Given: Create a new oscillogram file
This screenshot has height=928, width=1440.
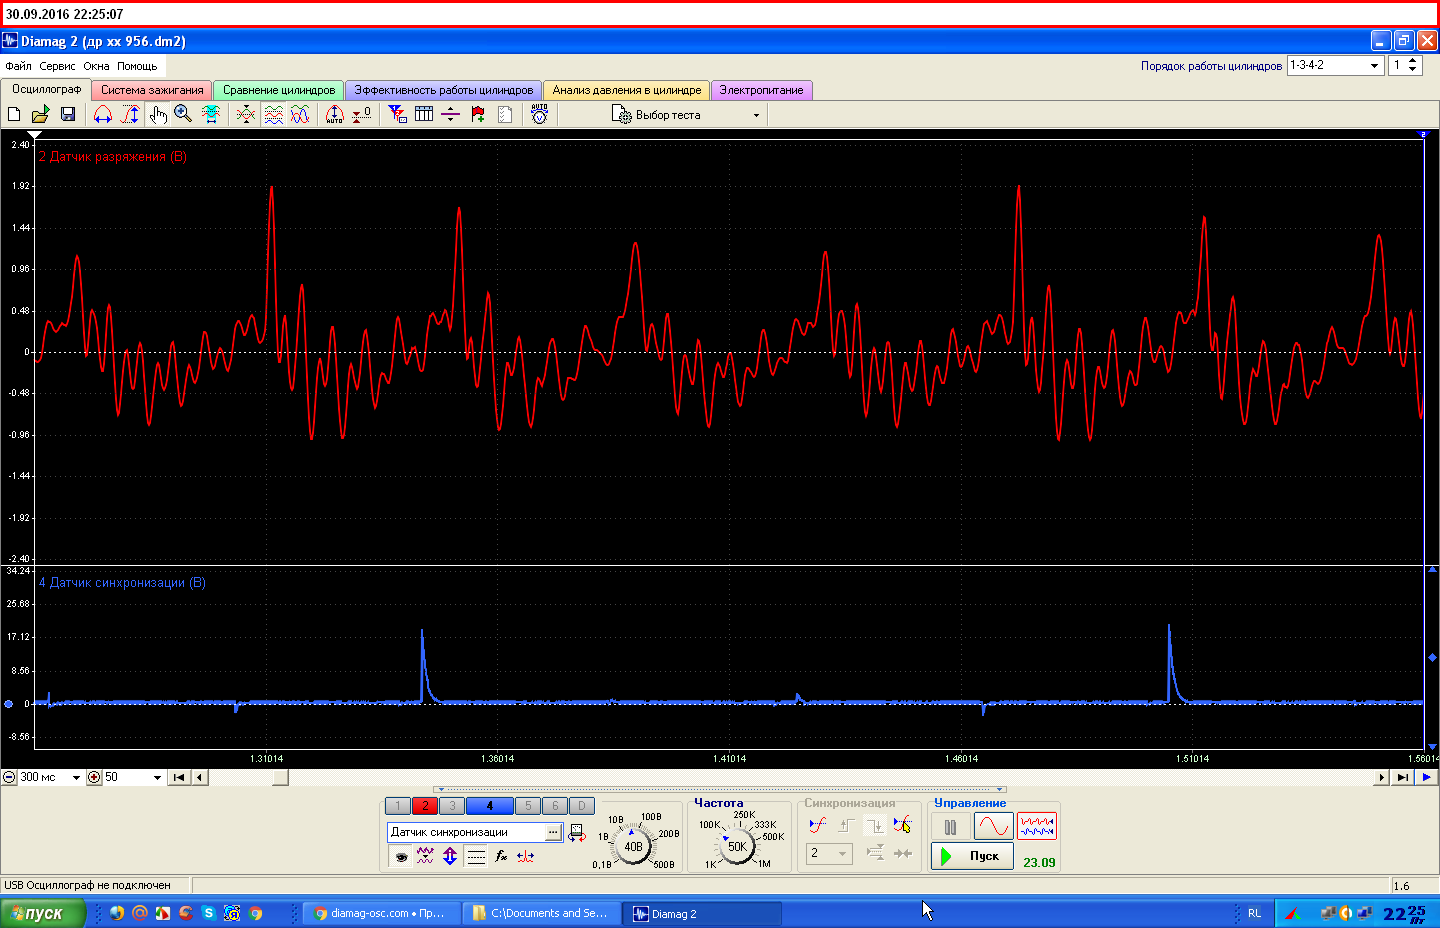Looking at the screenshot, I should [x=14, y=114].
